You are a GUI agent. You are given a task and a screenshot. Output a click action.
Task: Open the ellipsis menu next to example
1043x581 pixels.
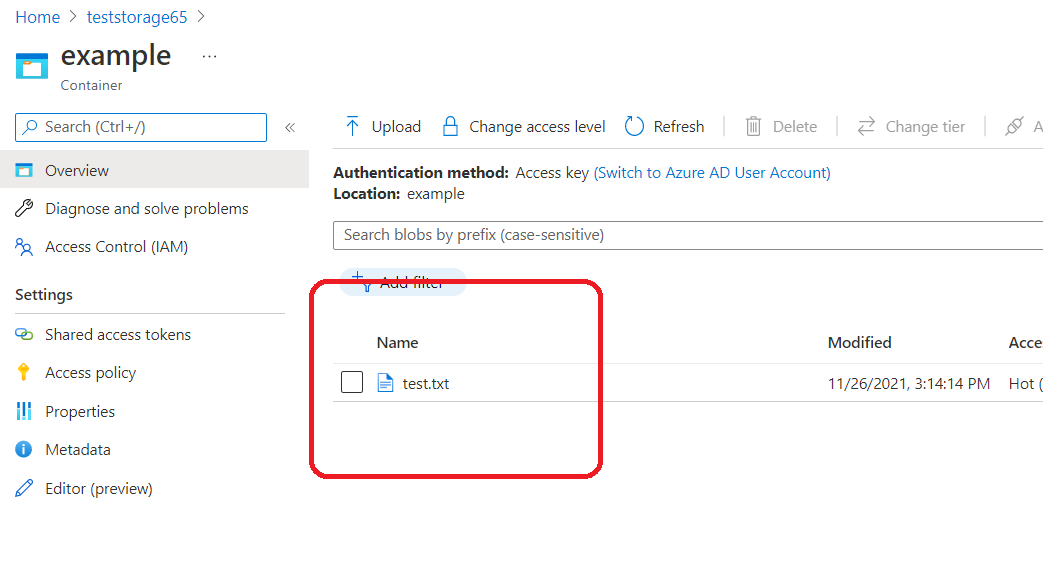pos(210,57)
